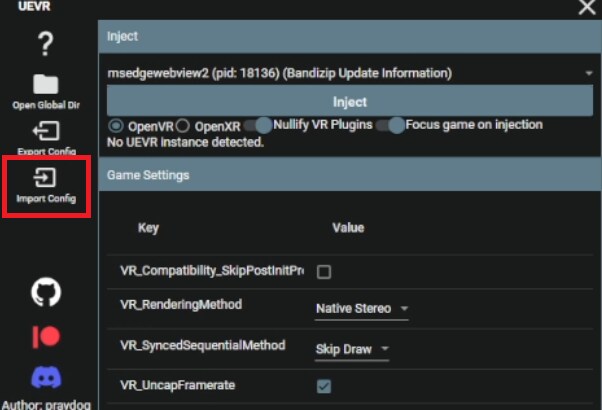Open the Skip Draw sequential method dropdown
The width and height of the screenshot is (602, 410).
tap(351, 348)
